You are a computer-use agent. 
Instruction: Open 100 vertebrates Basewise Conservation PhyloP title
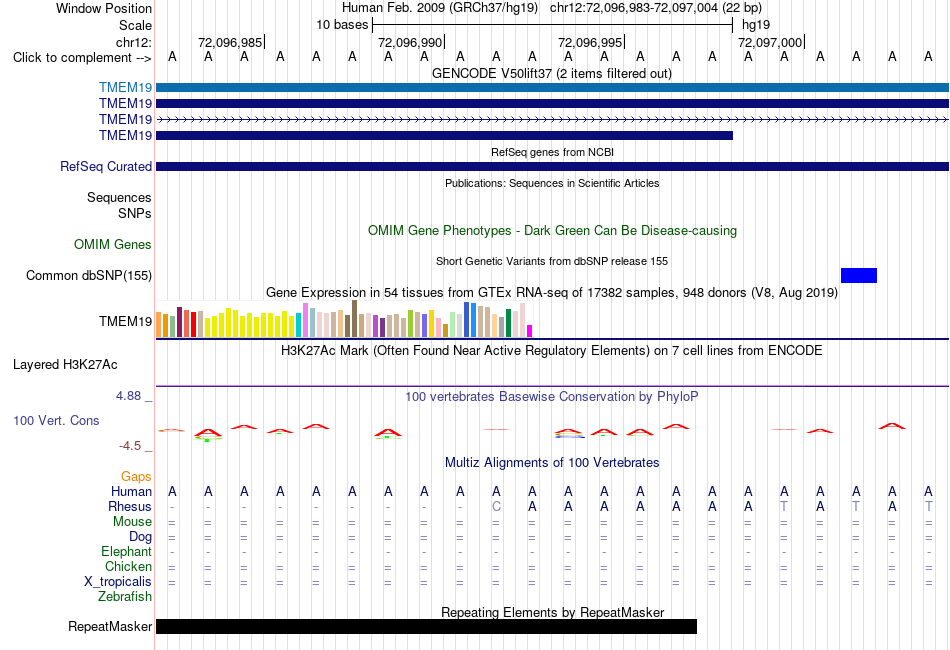click(551, 397)
